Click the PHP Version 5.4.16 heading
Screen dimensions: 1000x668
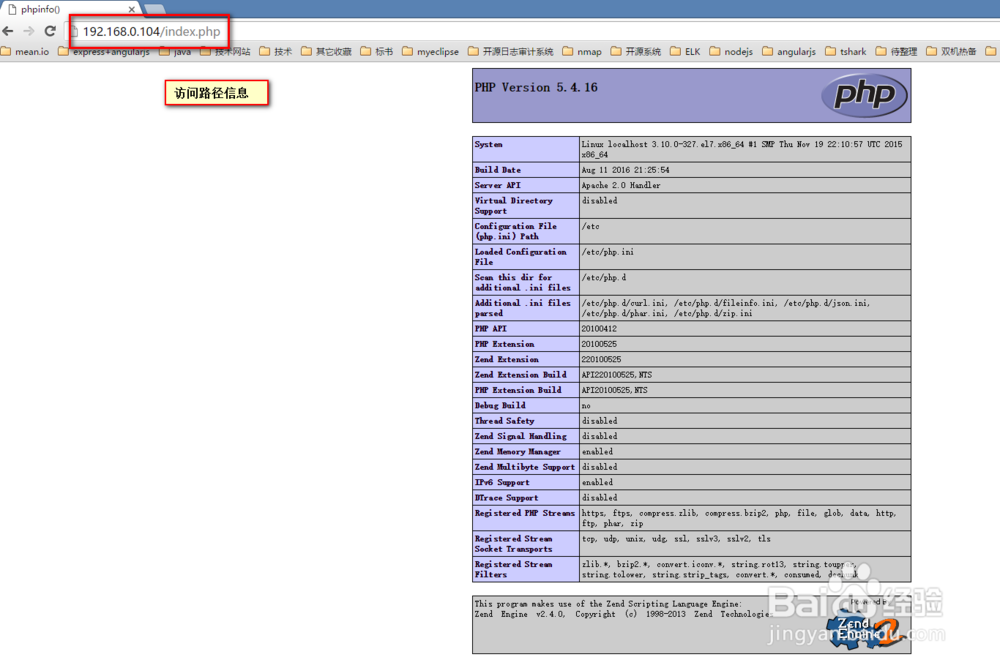coord(536,87)
